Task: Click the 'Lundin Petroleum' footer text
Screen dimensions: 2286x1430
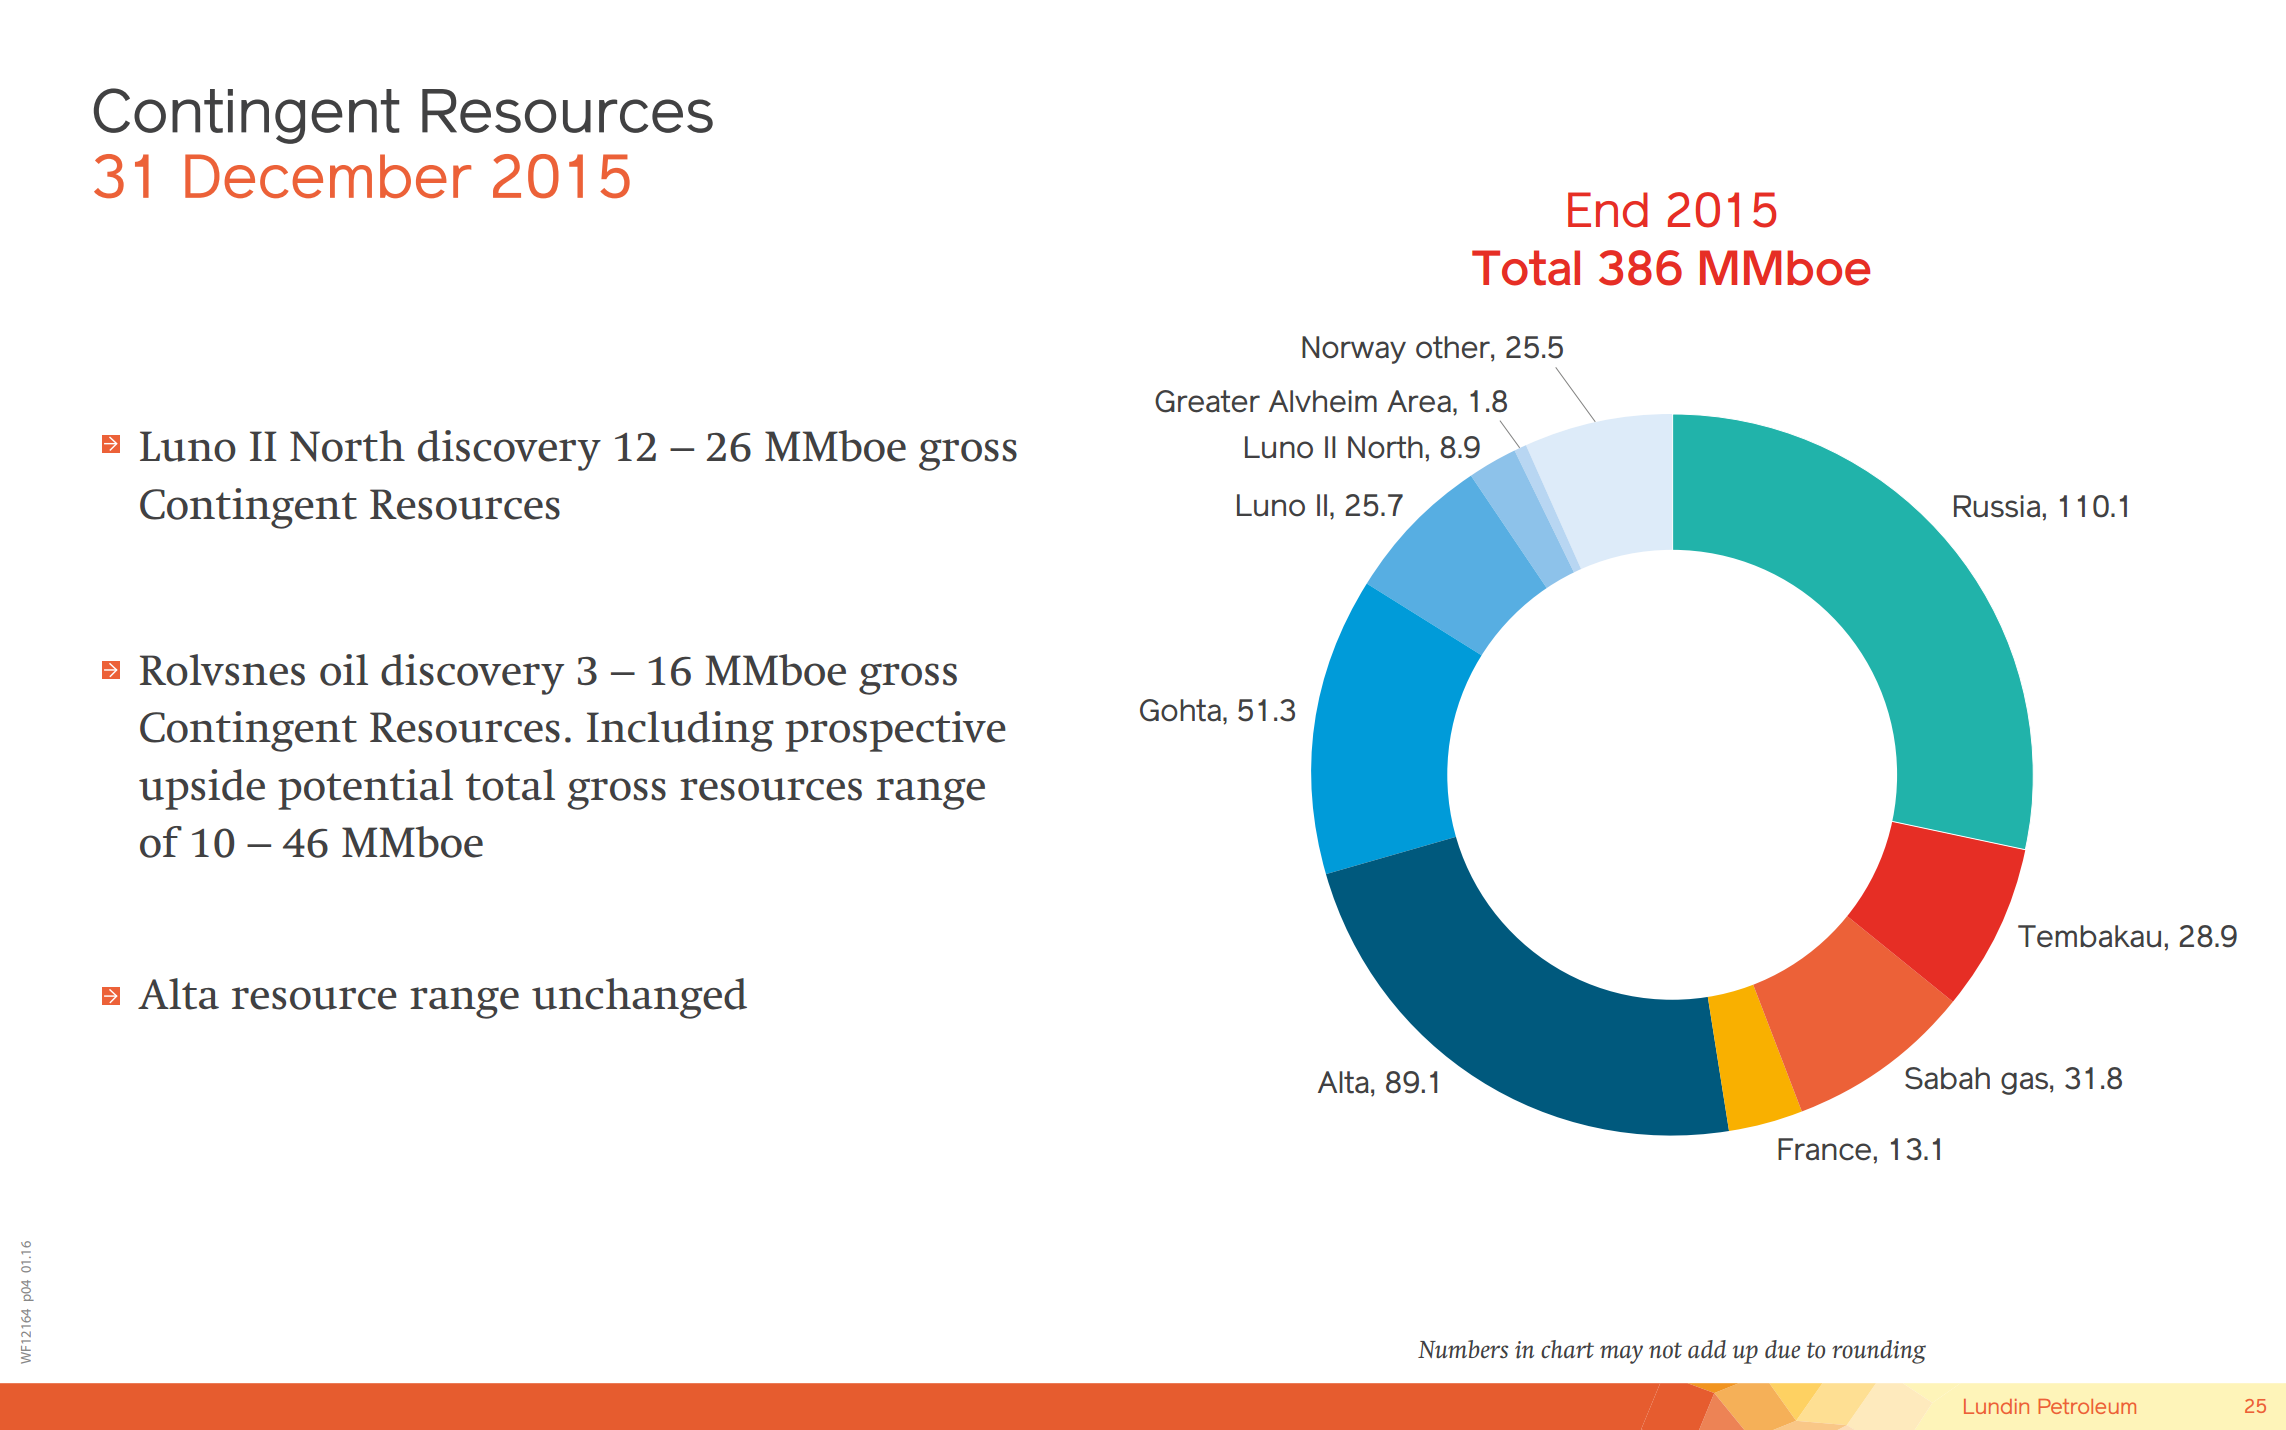Action: [x=2049, y=1407]
